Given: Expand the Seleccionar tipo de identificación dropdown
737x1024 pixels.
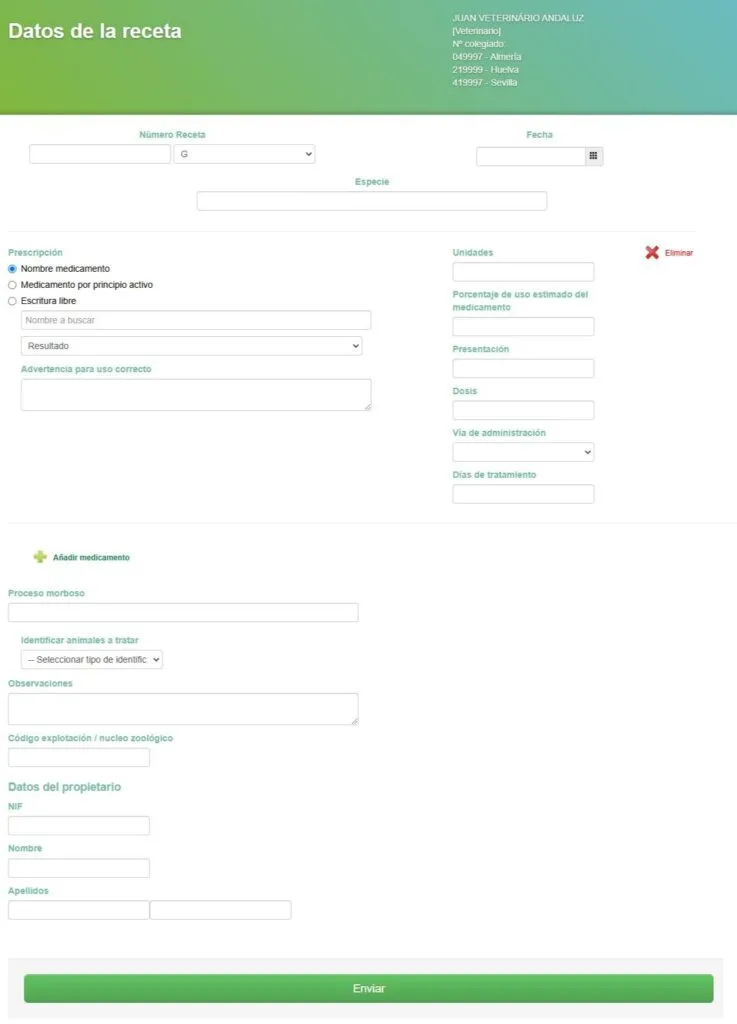Looking at the screenshot, I should click(92, 660).
